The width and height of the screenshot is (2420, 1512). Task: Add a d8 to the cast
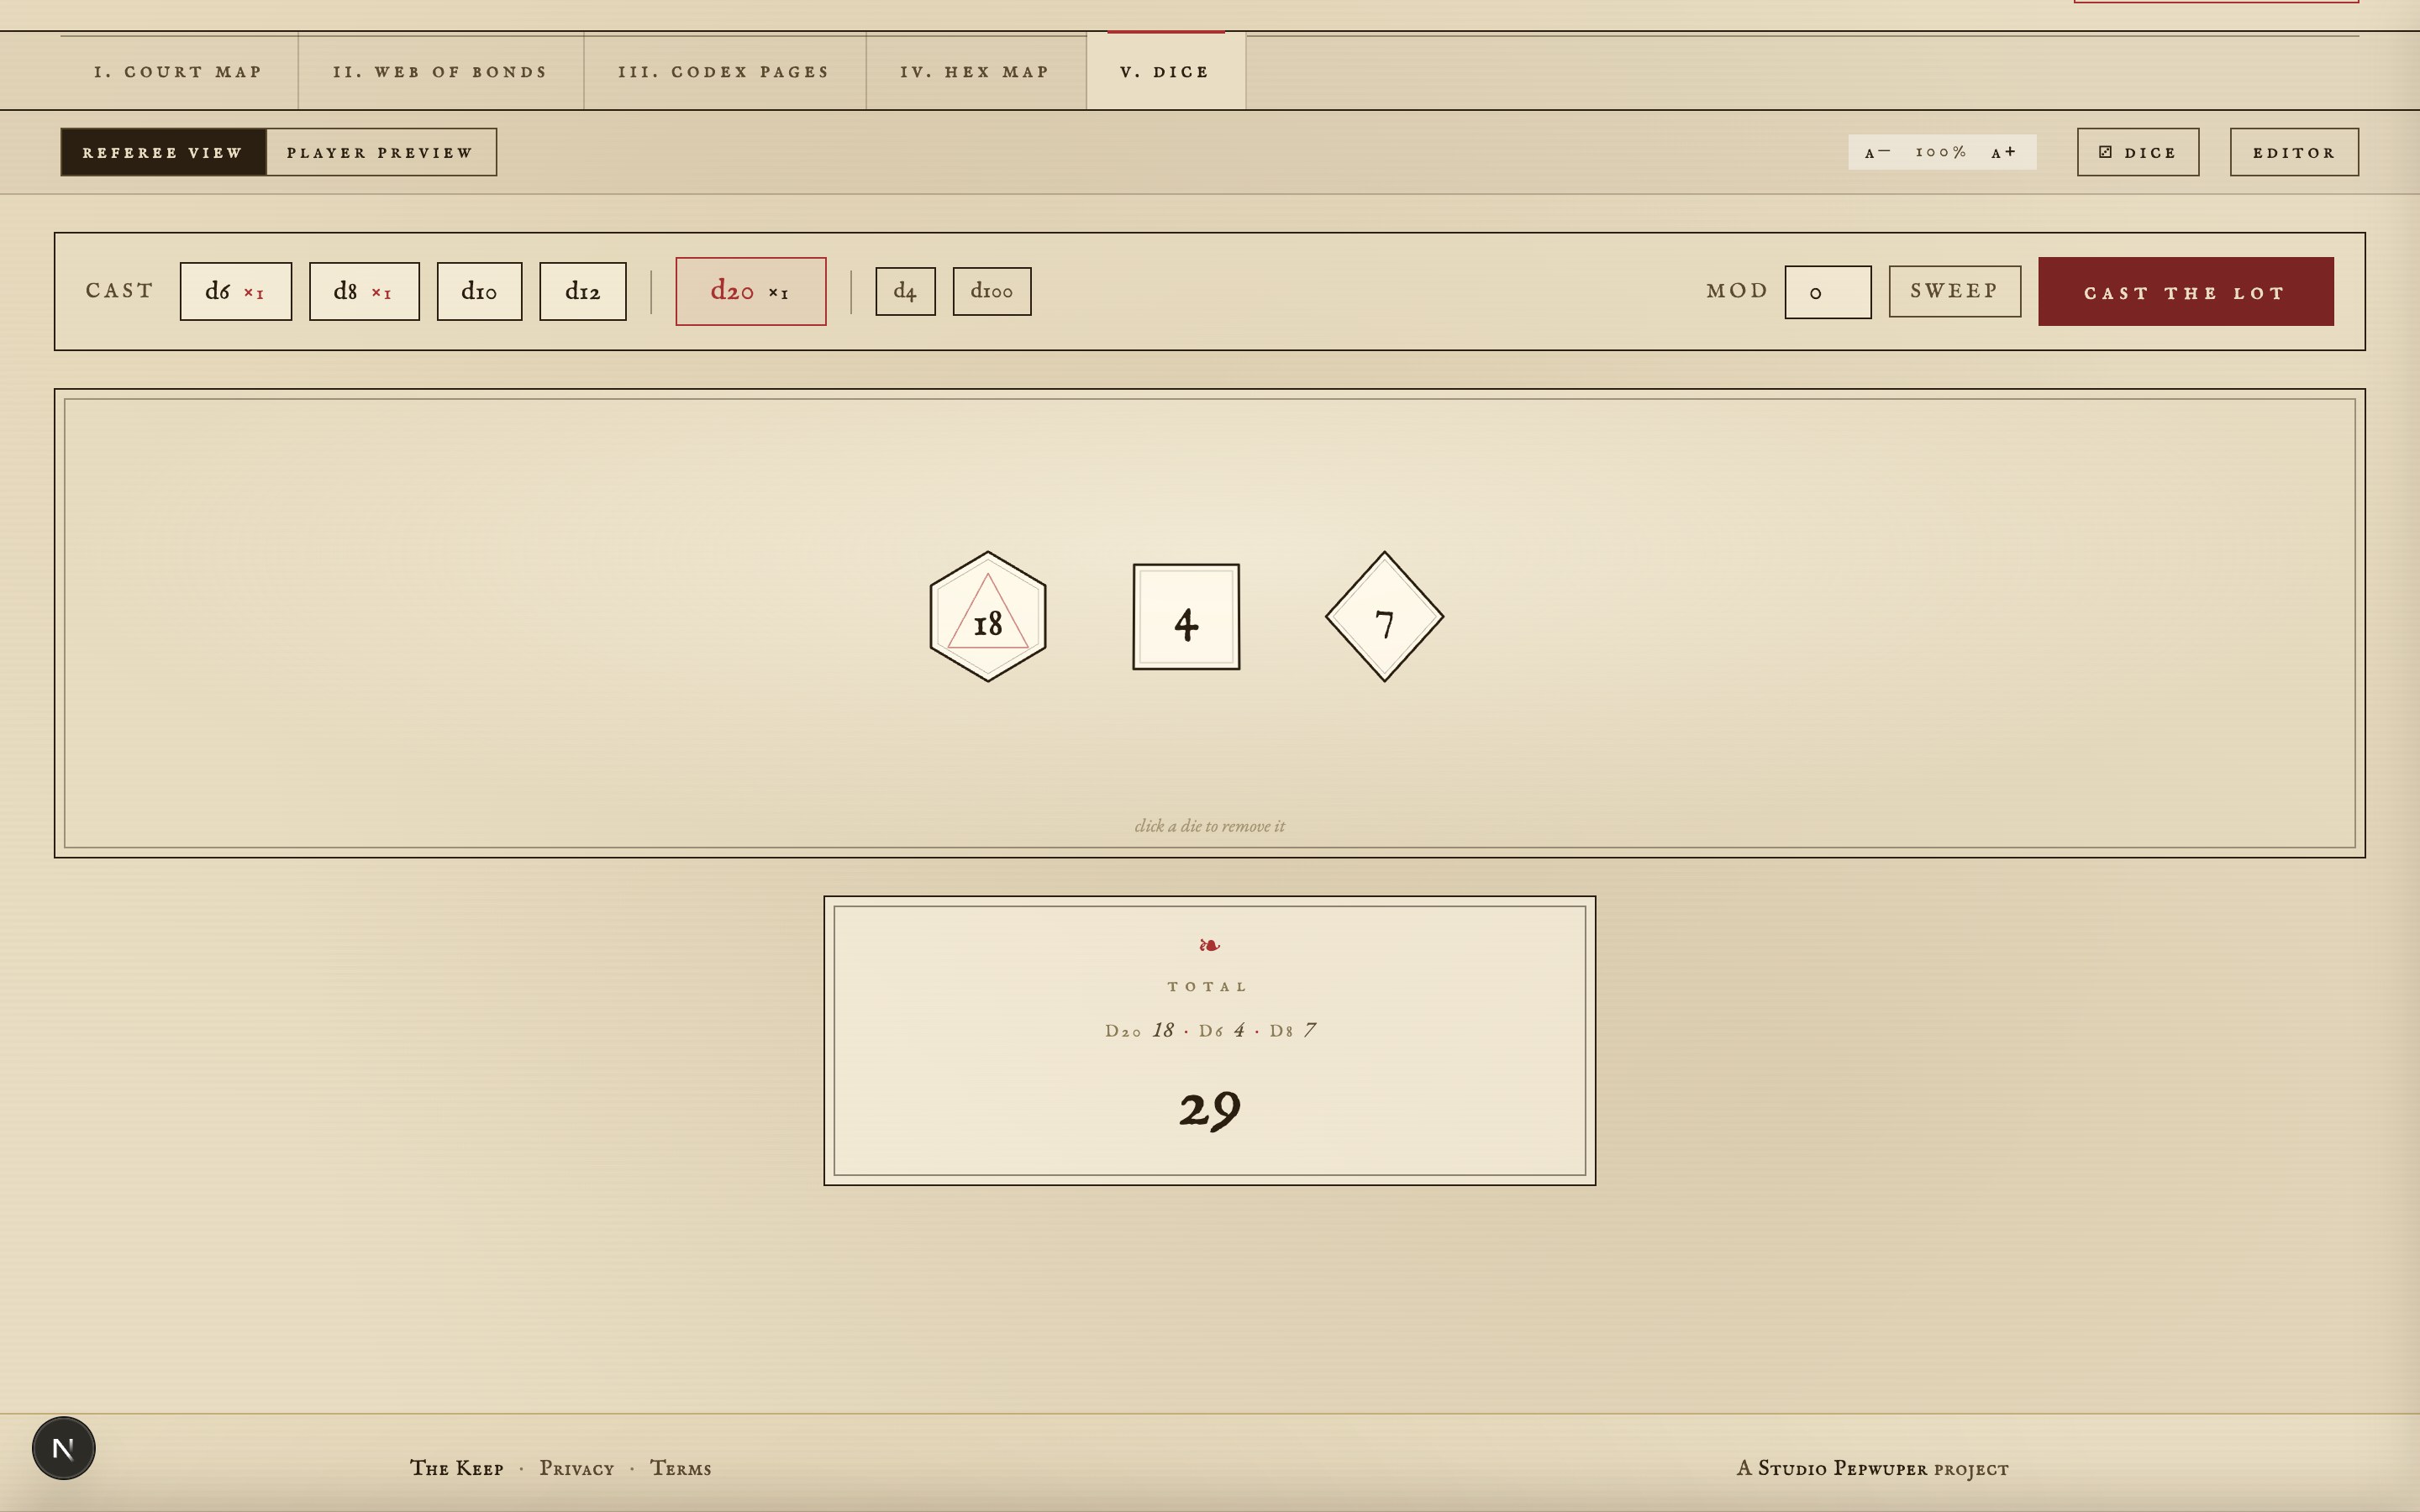(364, 291)
